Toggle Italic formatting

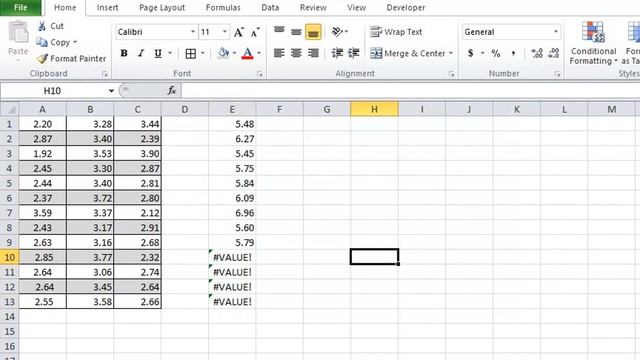141,53
